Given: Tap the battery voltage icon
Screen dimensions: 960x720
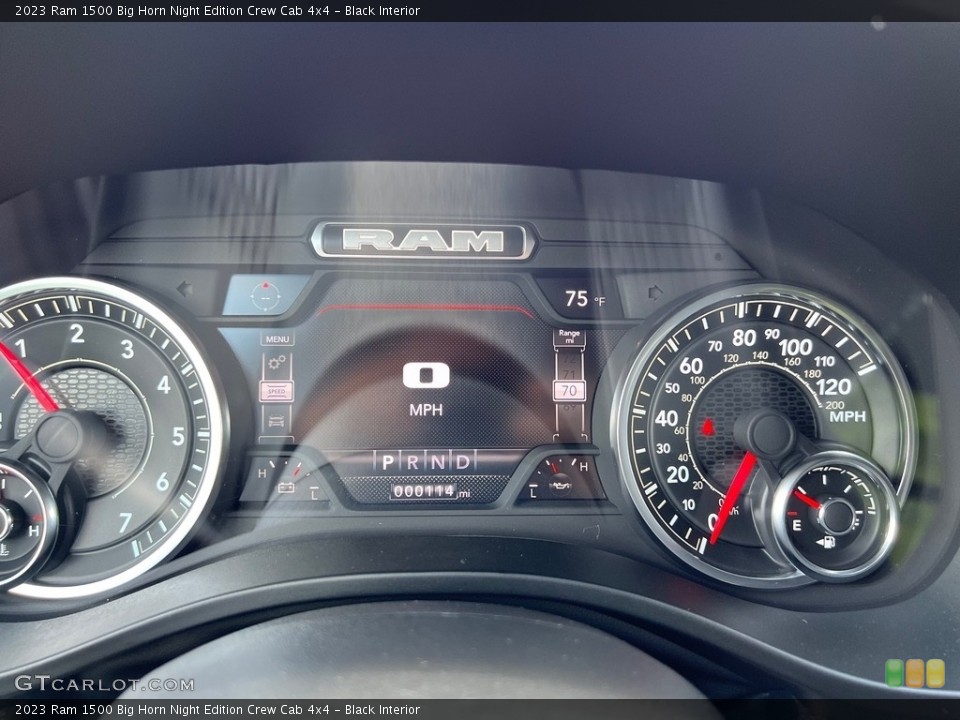Looking at the screenshot, I should click(286, 488).
